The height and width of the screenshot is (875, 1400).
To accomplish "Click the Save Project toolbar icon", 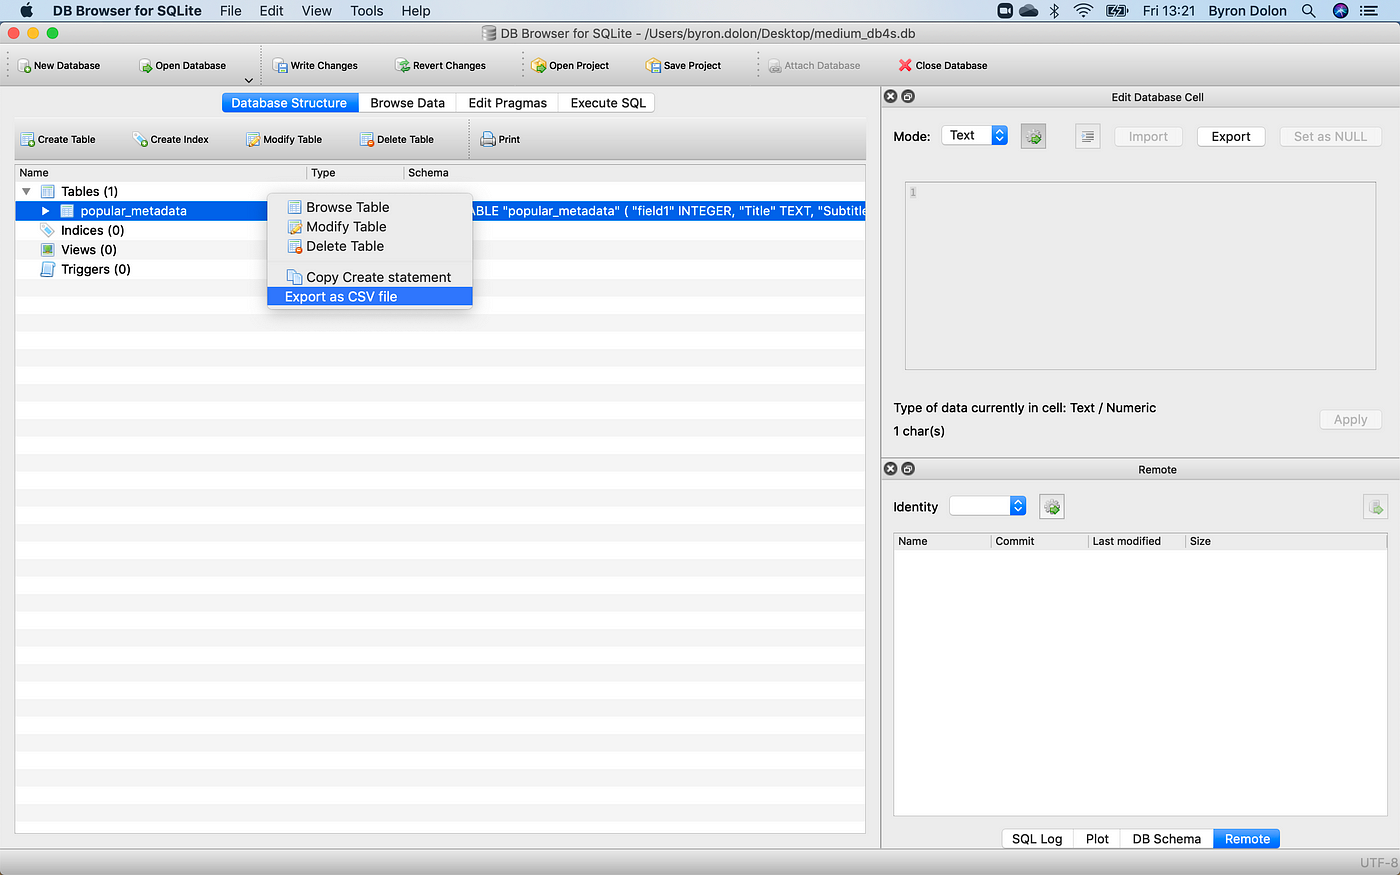I will pyautogui.click(x=654, y=66).
